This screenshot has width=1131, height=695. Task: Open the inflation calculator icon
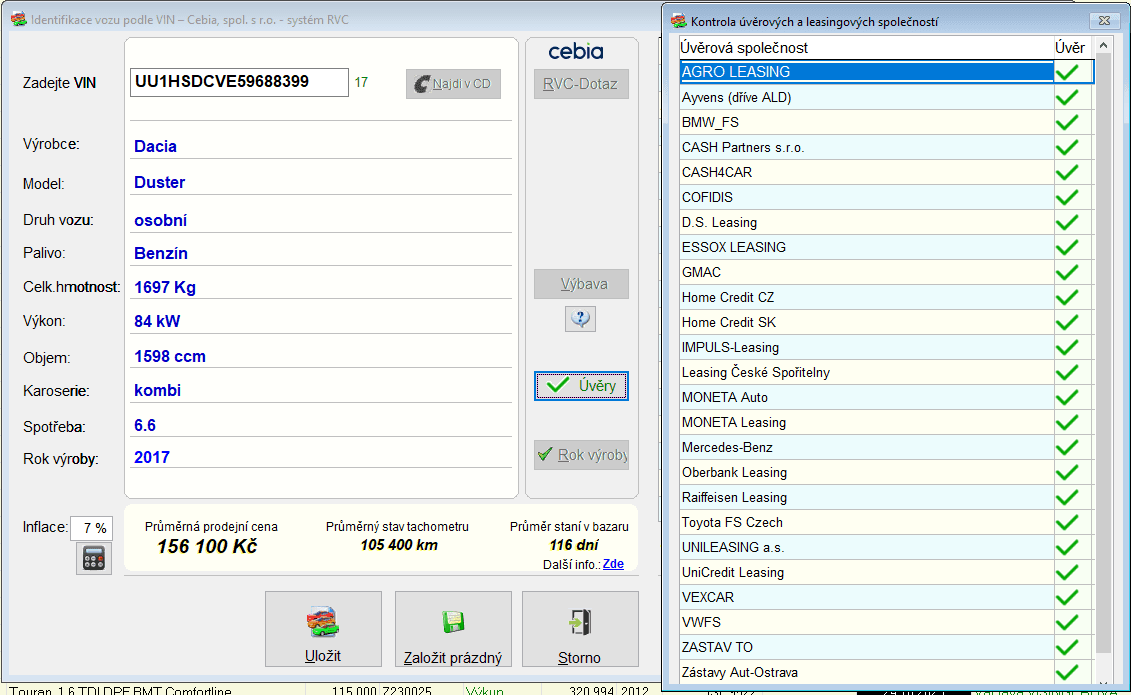click(x=94, y=558)
